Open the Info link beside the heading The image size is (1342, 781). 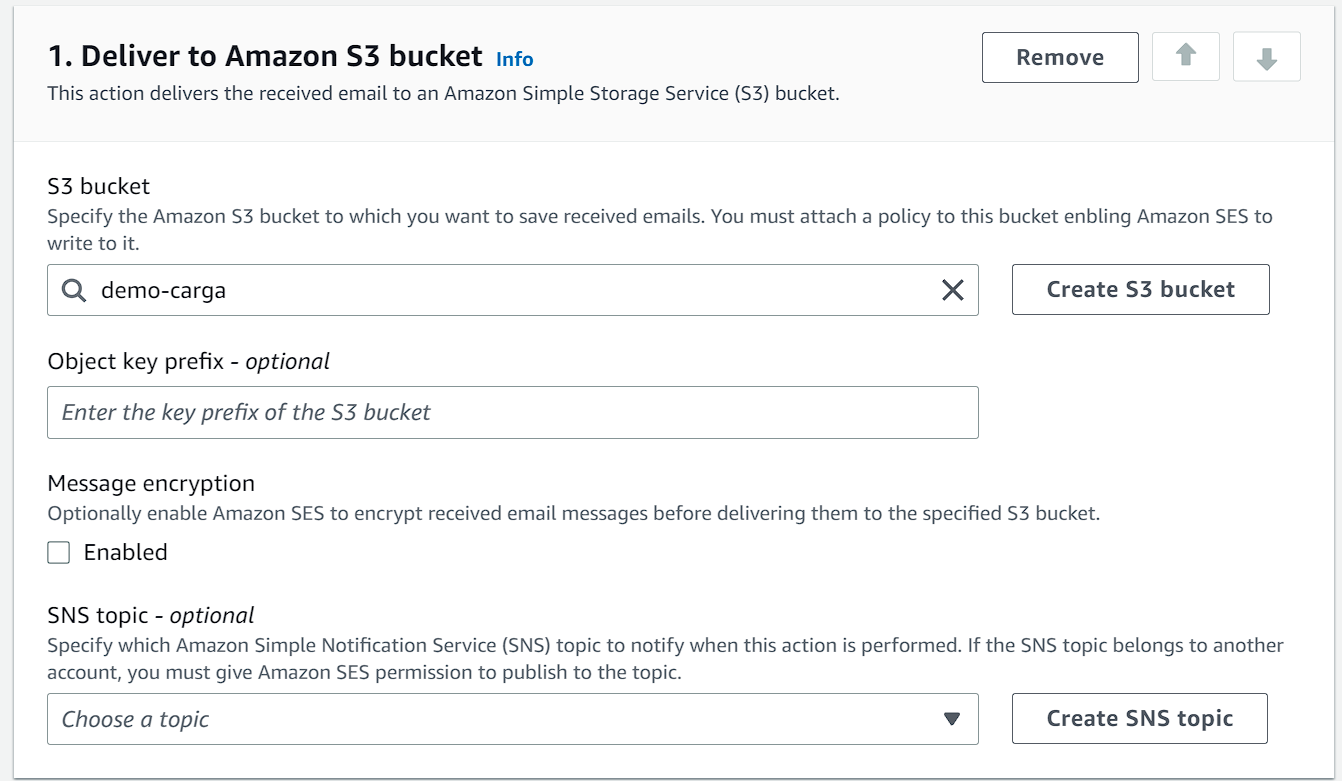[x=514, y=59]
